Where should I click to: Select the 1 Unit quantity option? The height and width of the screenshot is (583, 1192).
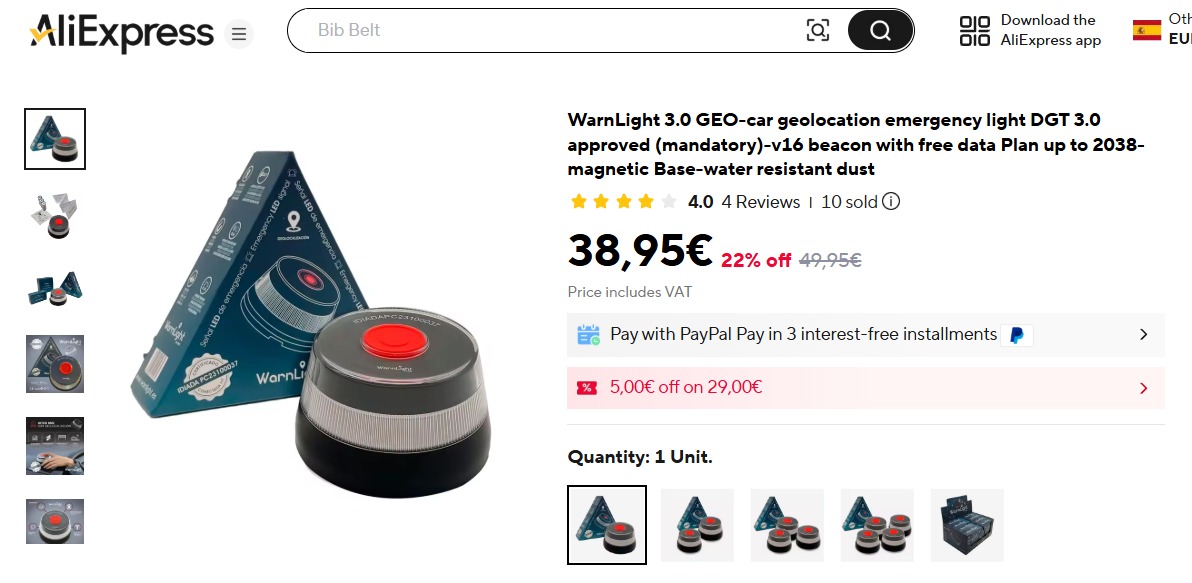pos(607,524)
